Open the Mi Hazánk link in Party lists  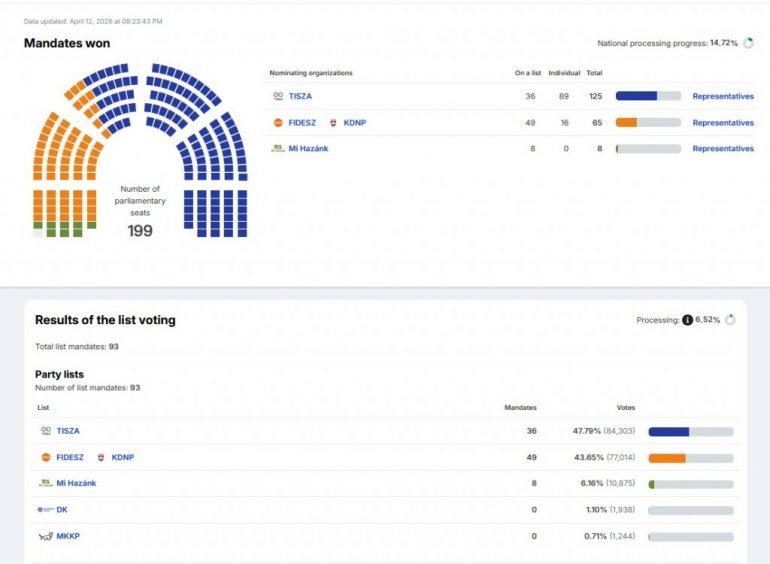point(76,483)
